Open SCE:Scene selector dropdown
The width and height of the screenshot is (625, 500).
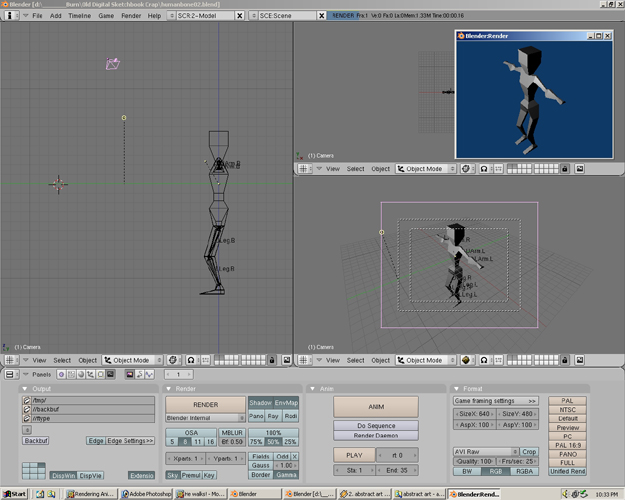[254, 16]
